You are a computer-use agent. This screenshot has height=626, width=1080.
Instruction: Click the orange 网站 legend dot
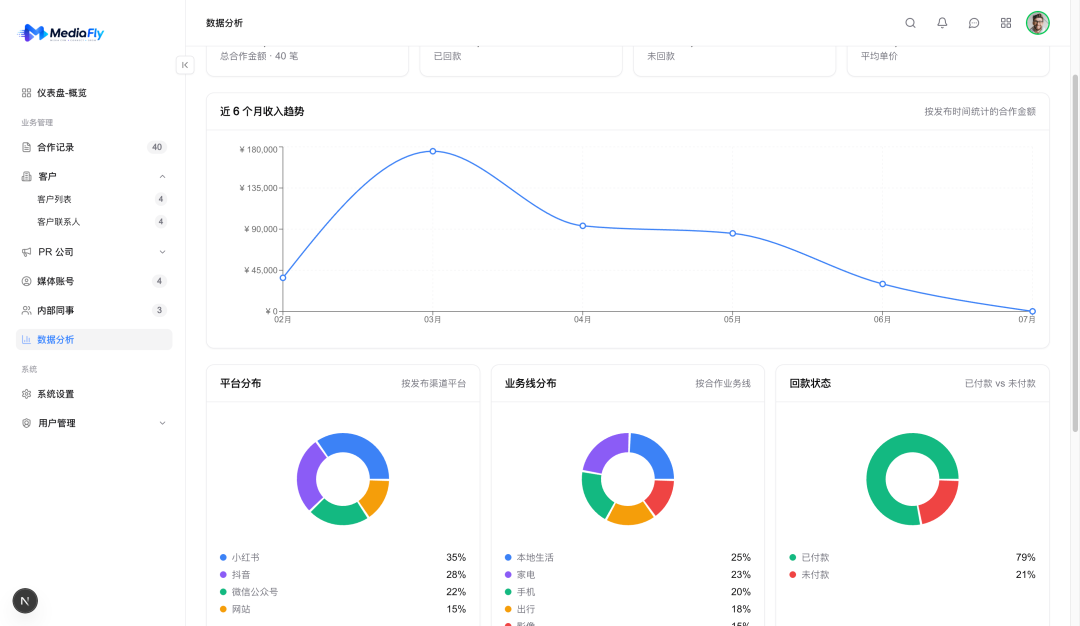223,609
